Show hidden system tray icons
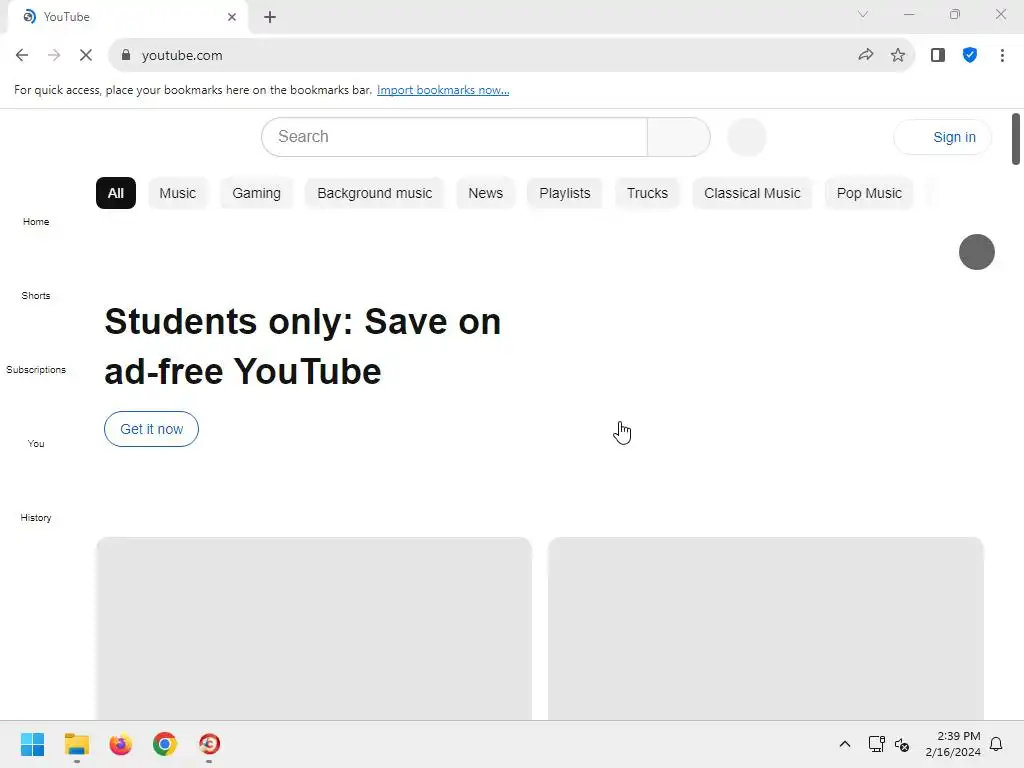The image size is (1024, 768). 844,744
